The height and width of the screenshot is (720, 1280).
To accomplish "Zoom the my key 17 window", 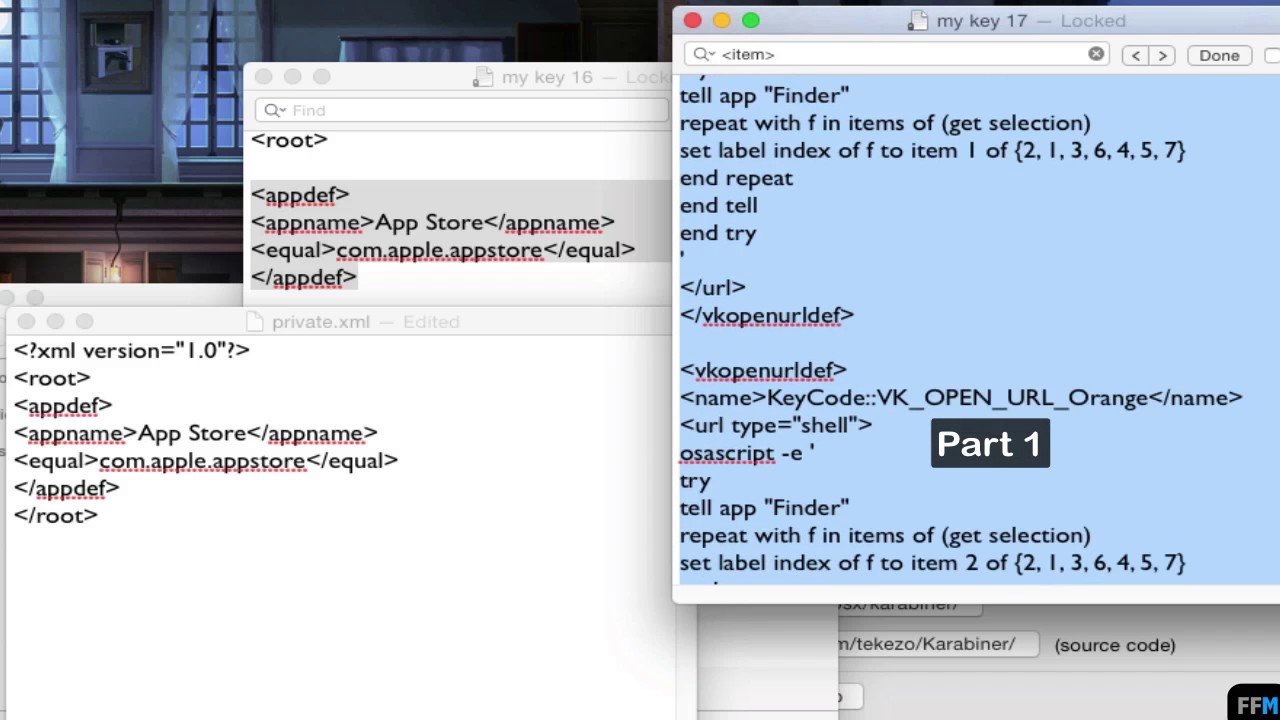I will [x=751, y=20].
